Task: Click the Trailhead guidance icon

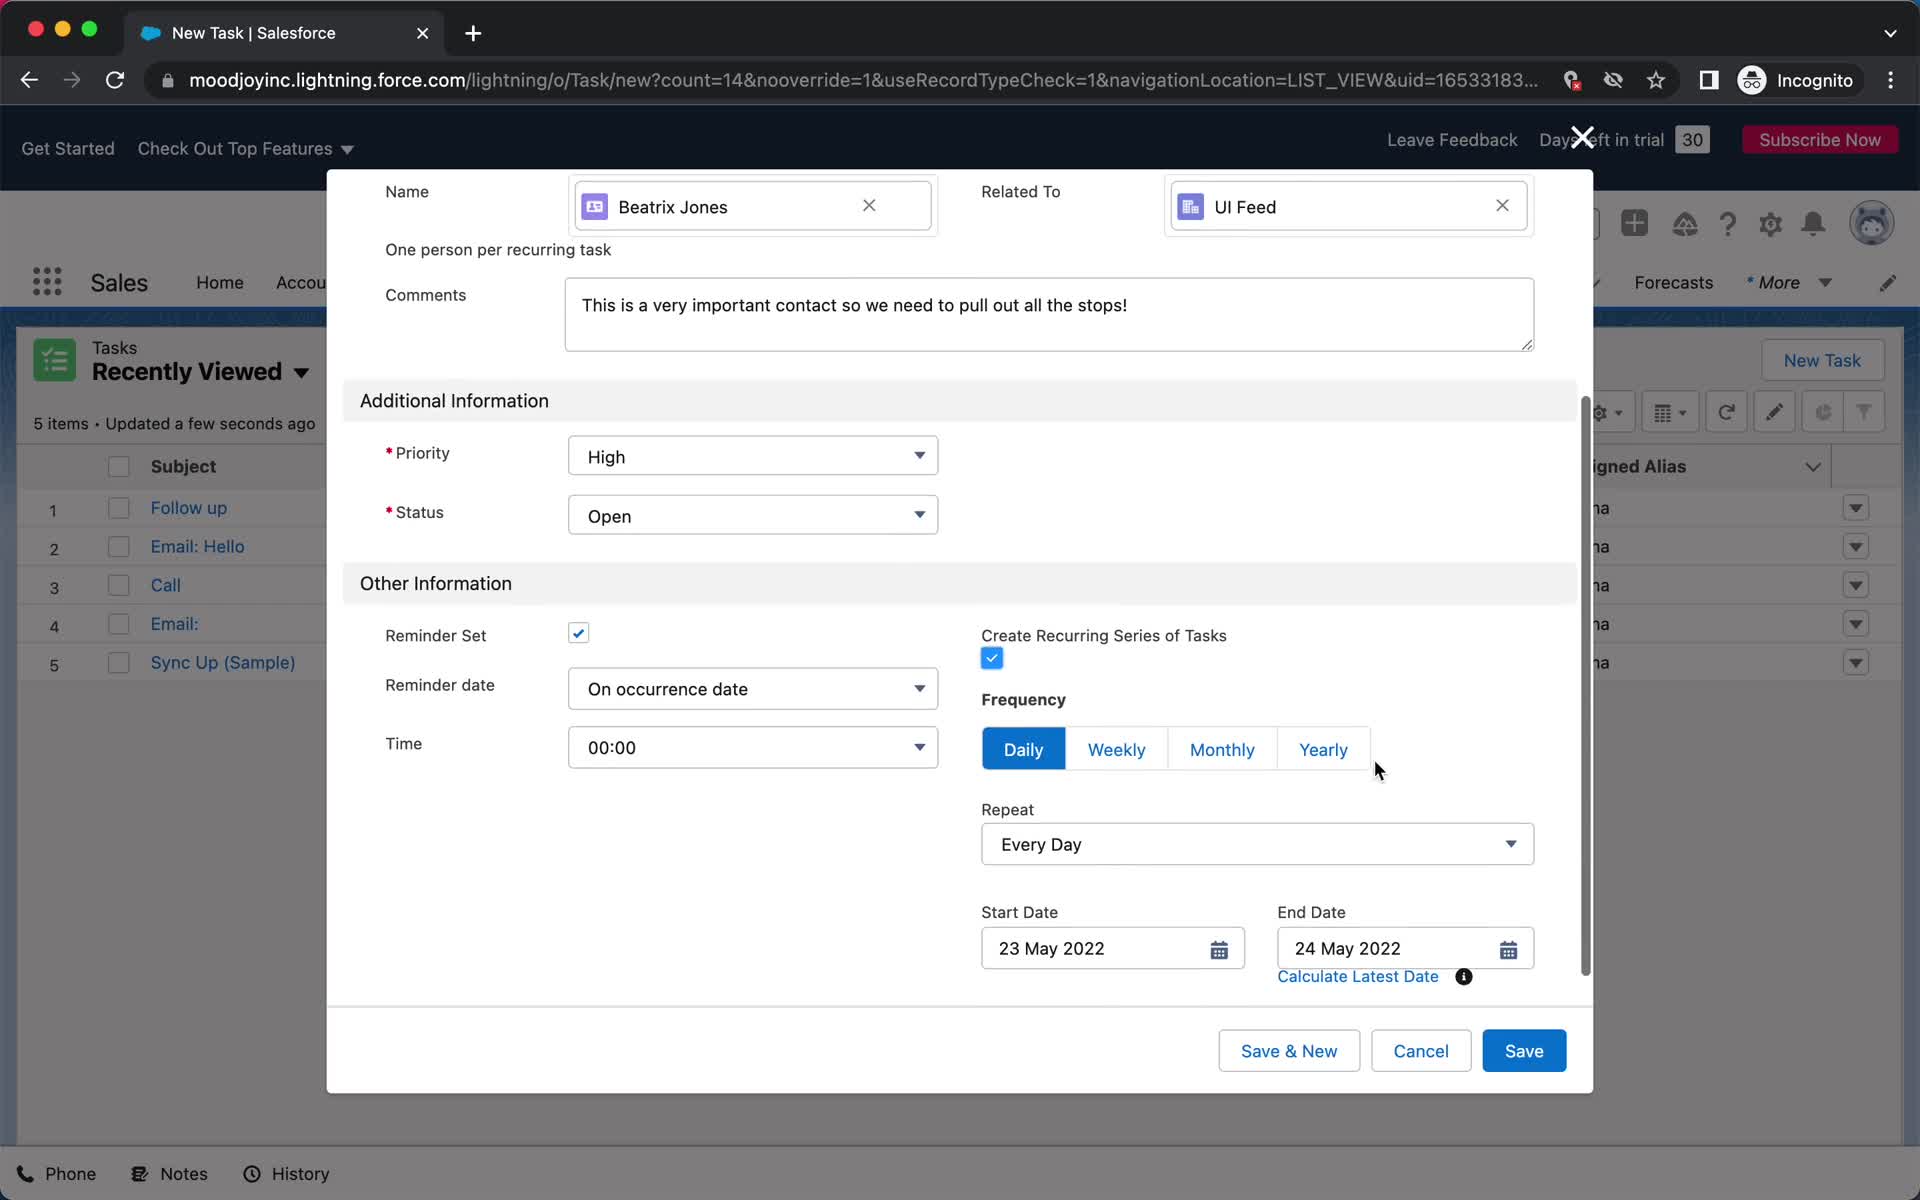Action: (x=1685, y=224)
